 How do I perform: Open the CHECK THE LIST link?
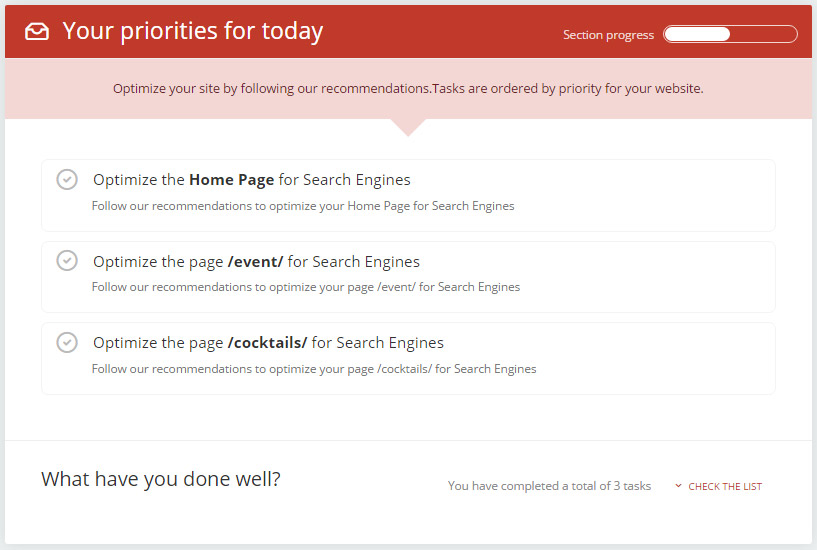725,486
